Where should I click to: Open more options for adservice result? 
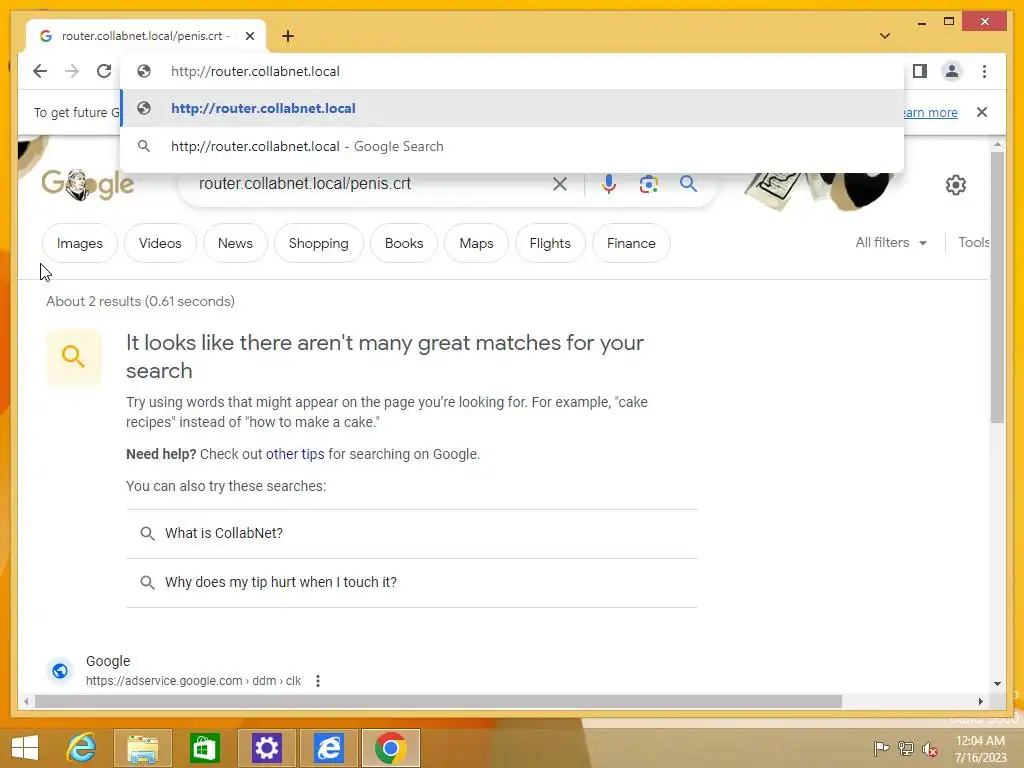(x=318, y=680)
